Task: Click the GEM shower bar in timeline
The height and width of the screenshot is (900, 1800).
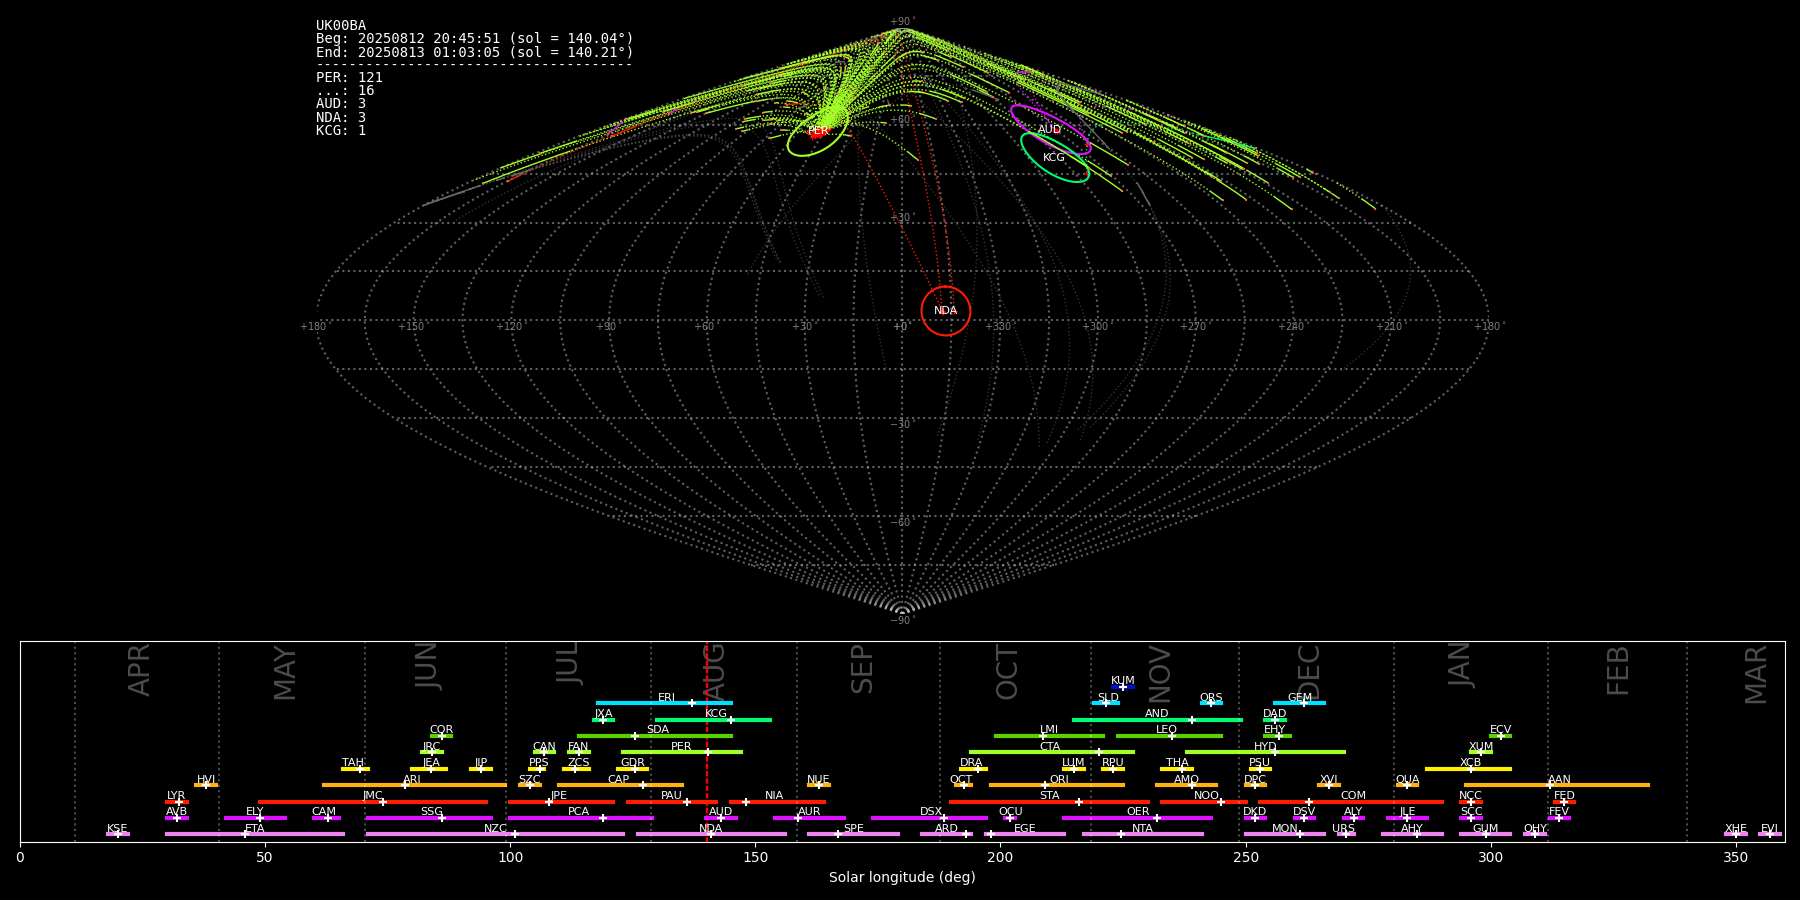Action: (1299, 703)
